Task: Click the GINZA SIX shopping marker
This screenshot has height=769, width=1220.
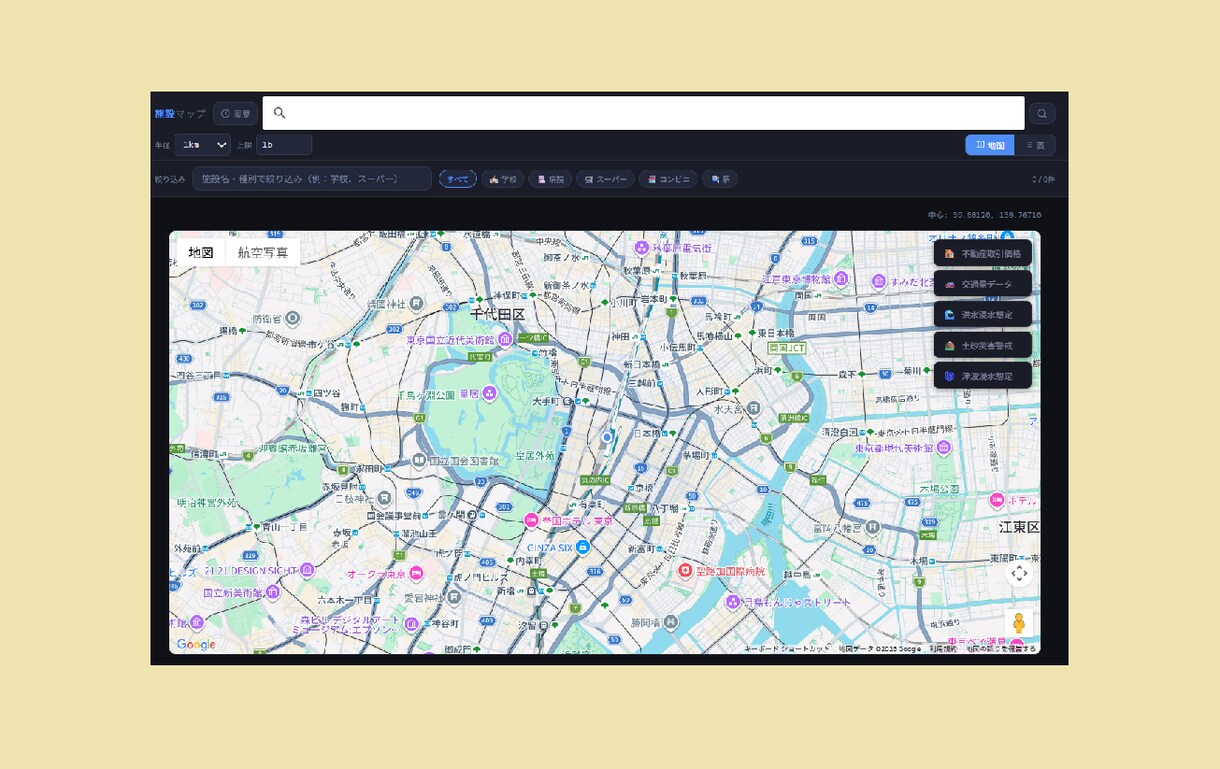Action: click(x=582, y=547)
